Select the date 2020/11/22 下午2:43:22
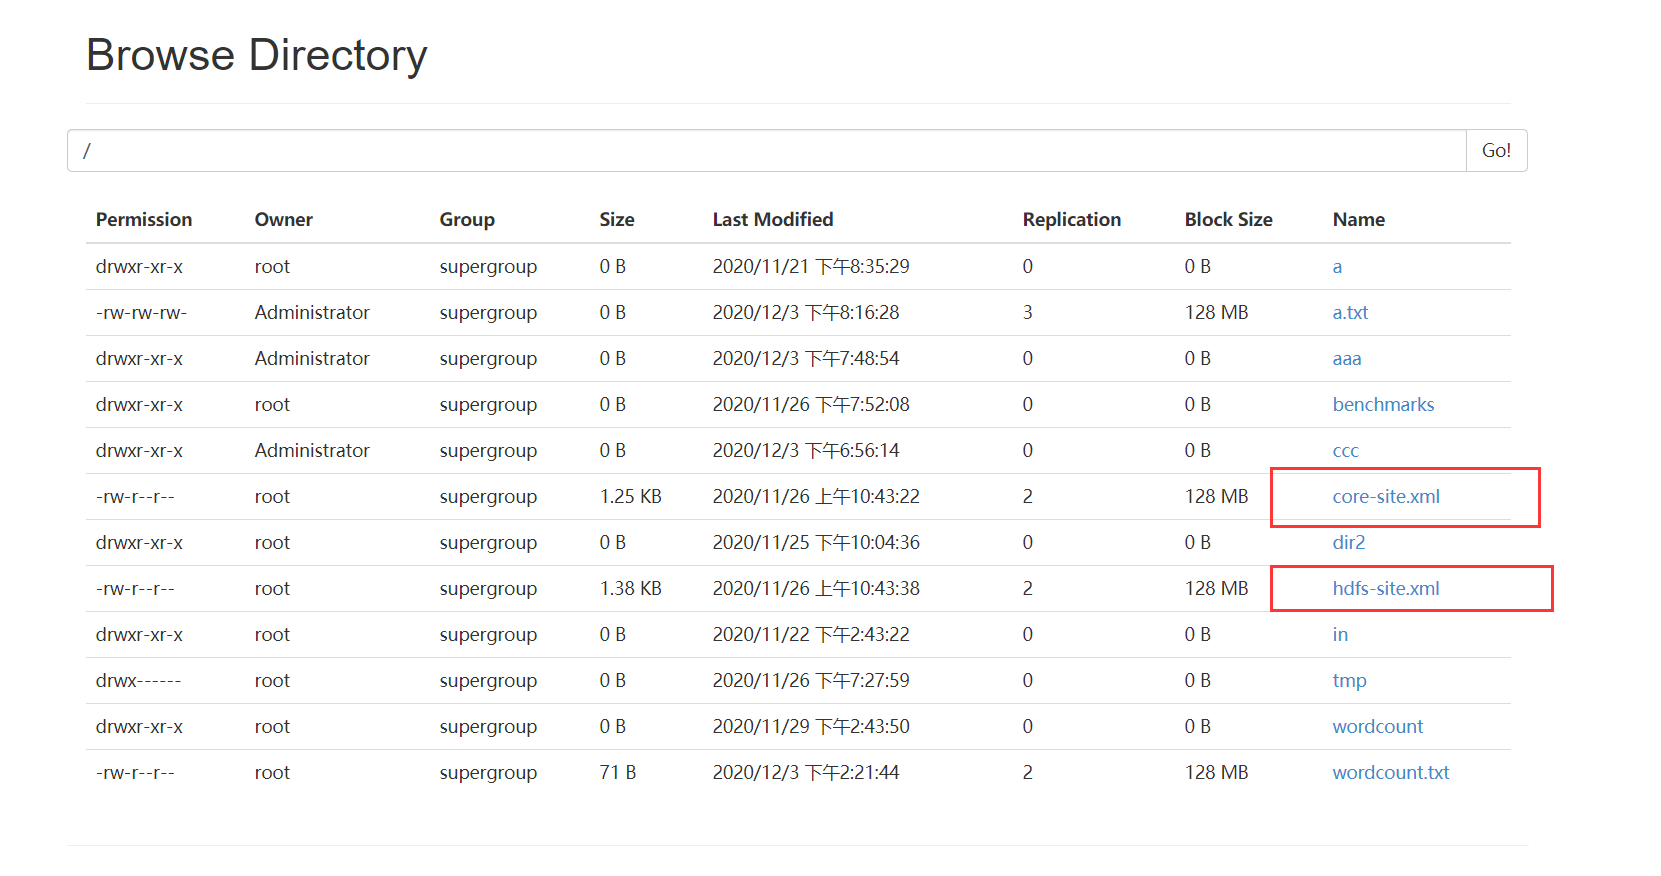The width and height of the screenshot is (1661, 876). click(x=811, y=635)
